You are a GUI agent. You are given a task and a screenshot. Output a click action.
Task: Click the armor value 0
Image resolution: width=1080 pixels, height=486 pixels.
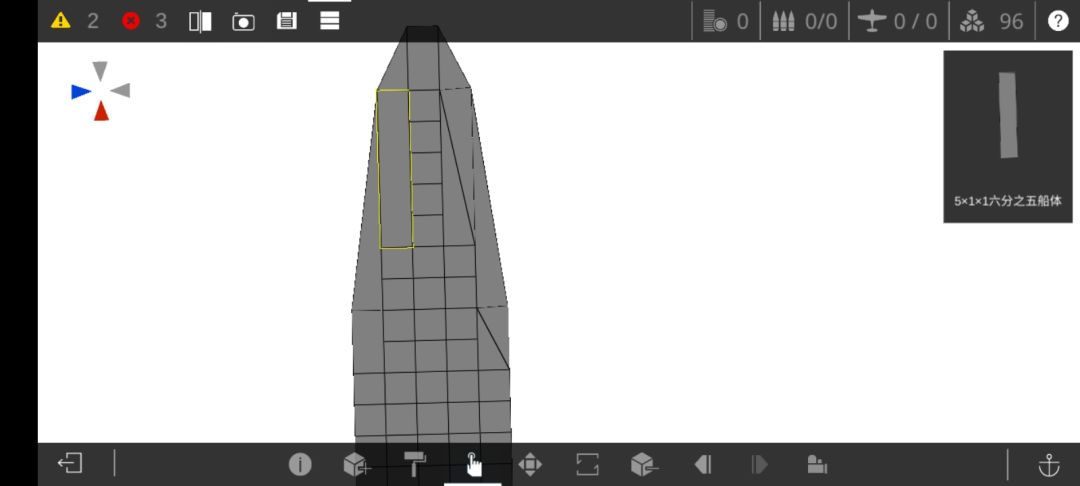tap(742, 22)
